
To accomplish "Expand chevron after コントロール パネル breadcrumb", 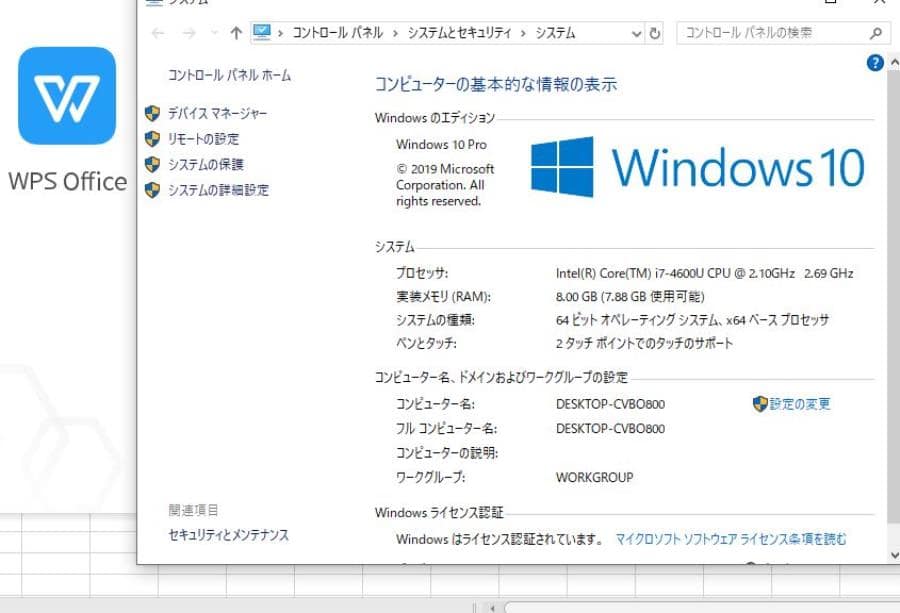I will [x=395, y=33].
